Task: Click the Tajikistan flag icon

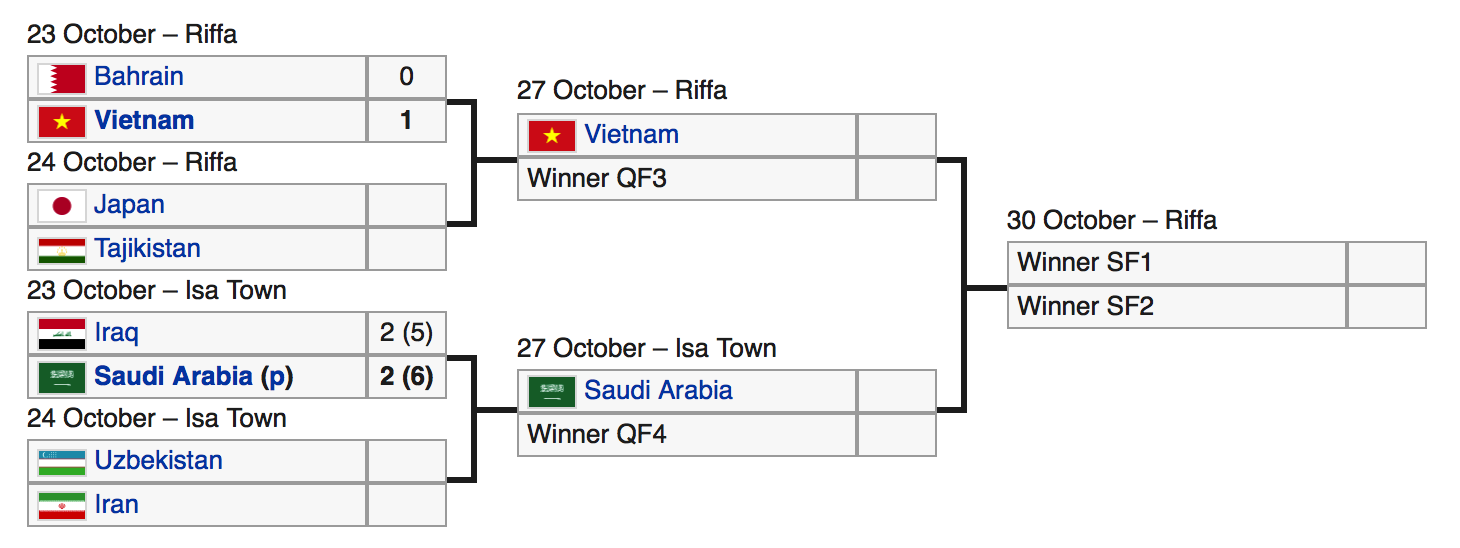Action: point(61,249)
